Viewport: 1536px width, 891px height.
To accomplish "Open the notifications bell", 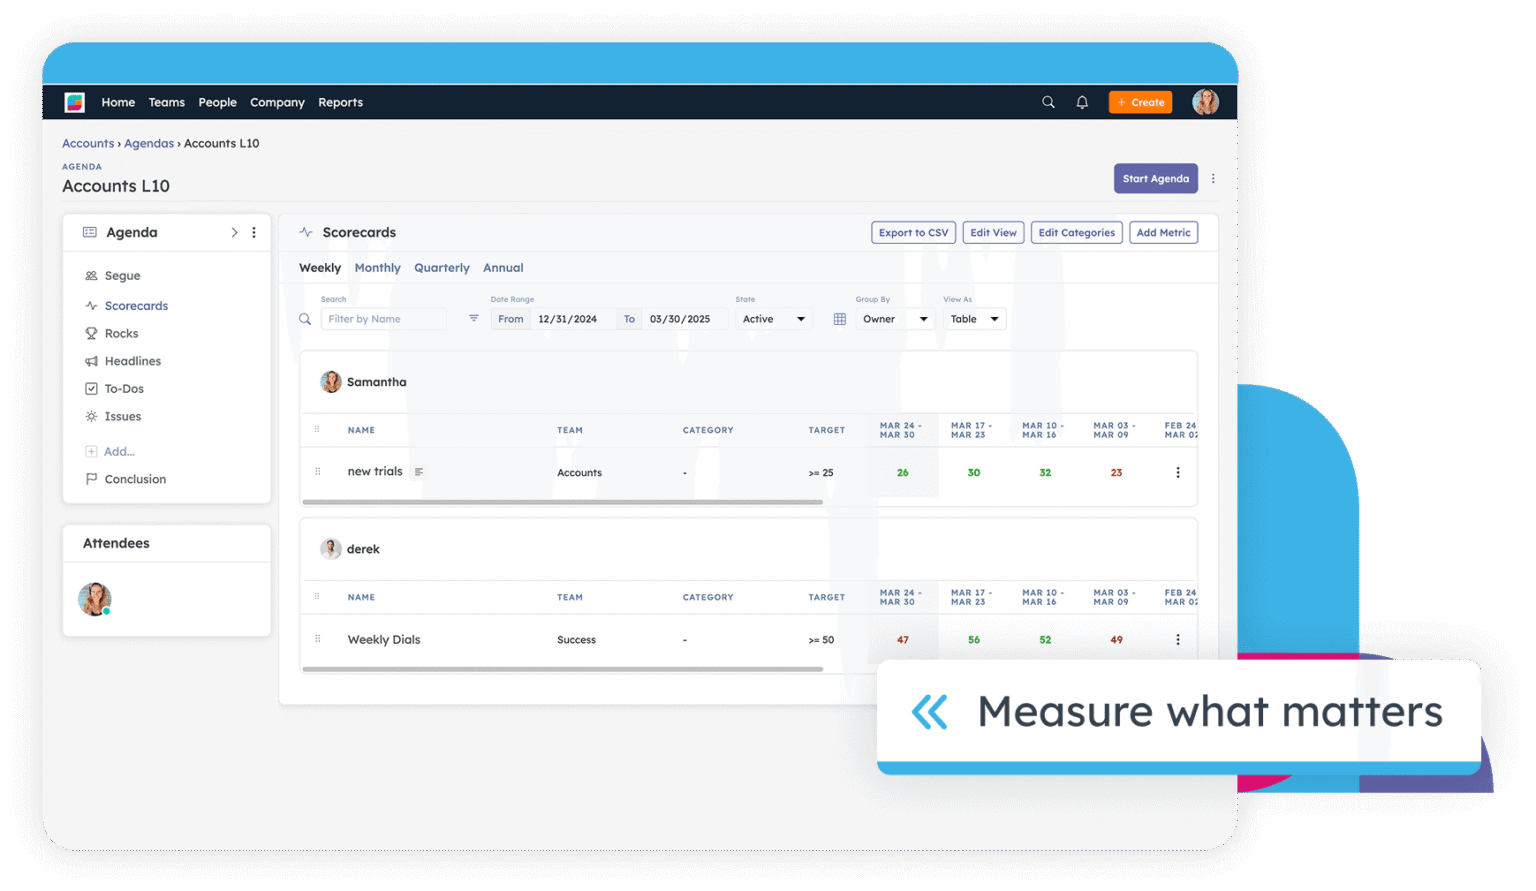I will click(x=1082, y=102).
